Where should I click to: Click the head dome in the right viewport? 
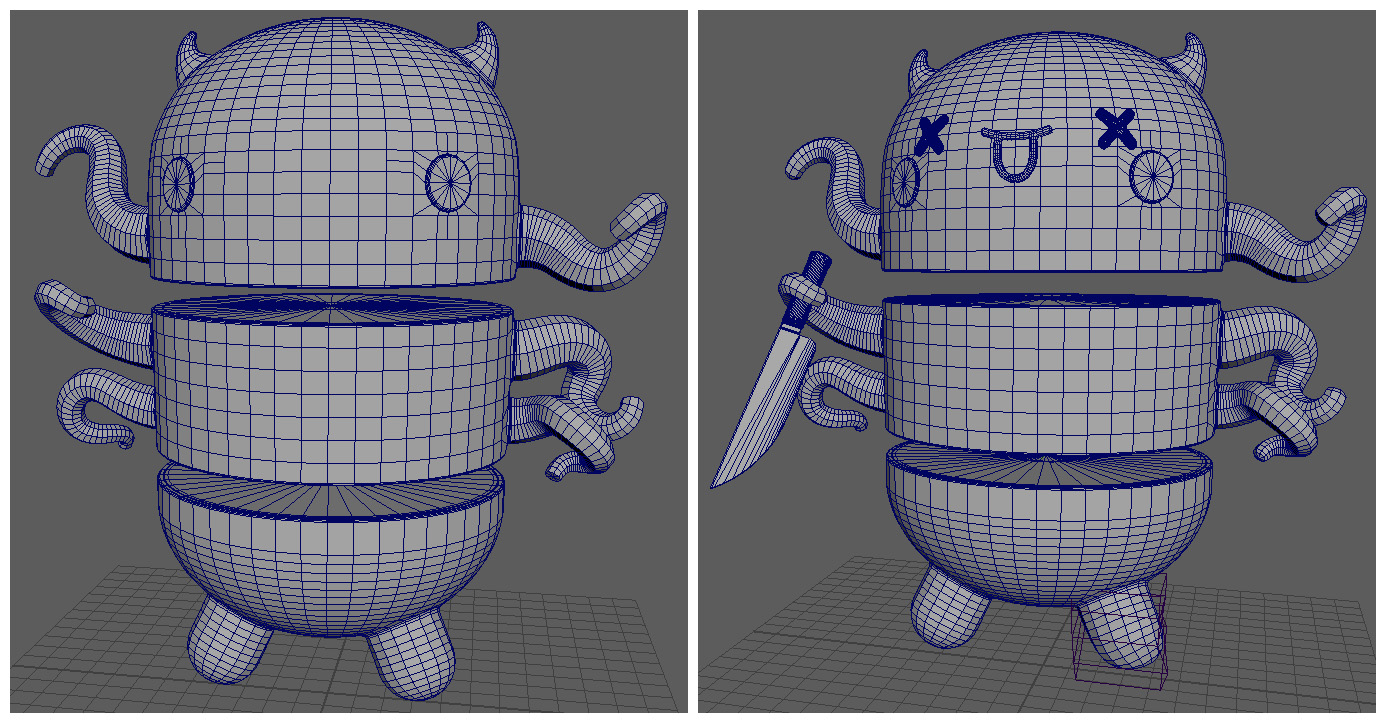coord(1050,90)
